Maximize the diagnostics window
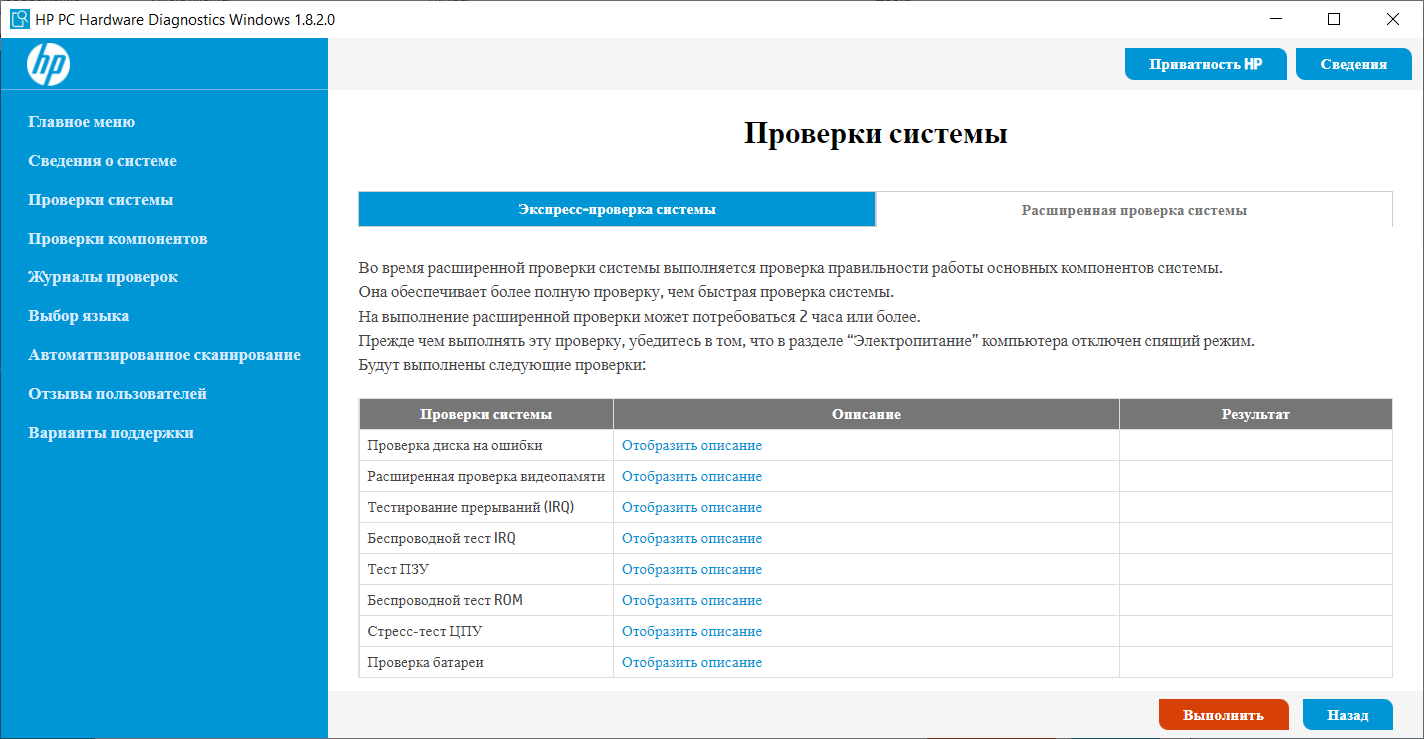The image size is (1424, 739). (1333, 19)
